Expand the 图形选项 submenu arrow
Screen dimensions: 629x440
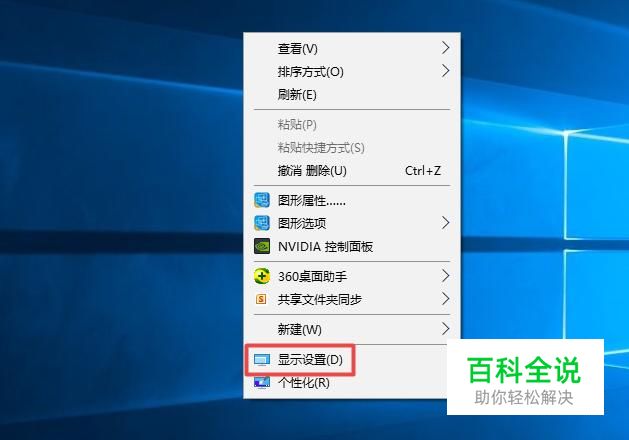445,223
